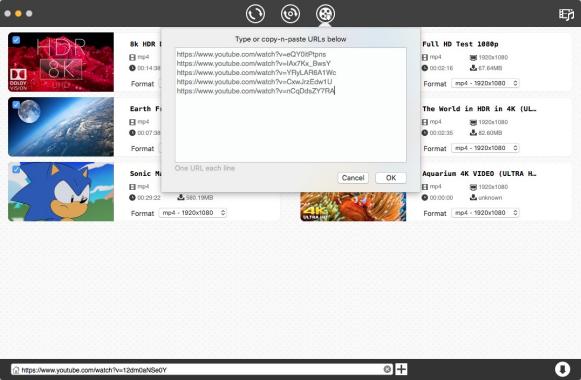This screenshot has height=380, width=581.
Task: Open the film reel batch URL icon
Action: click(x=325, y=14)
